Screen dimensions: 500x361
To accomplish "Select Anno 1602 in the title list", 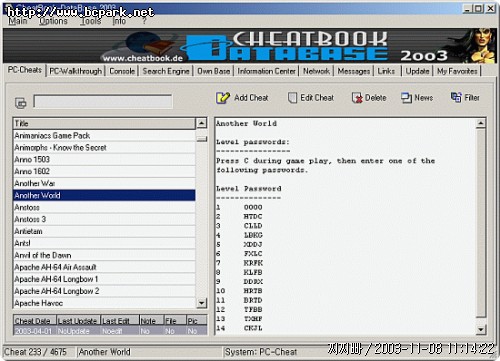I will click(104, 172).
